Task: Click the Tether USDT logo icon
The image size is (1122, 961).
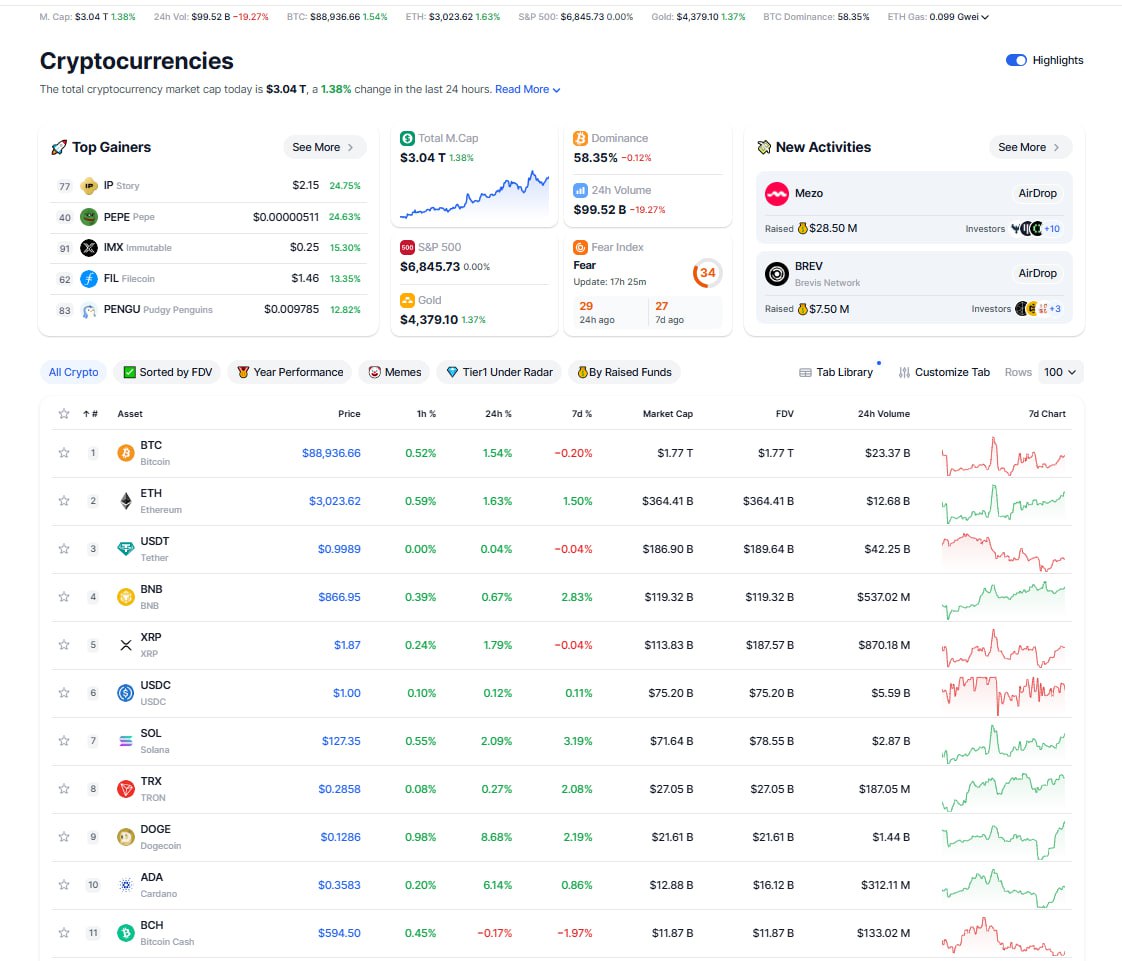Action: coord(125,549)
